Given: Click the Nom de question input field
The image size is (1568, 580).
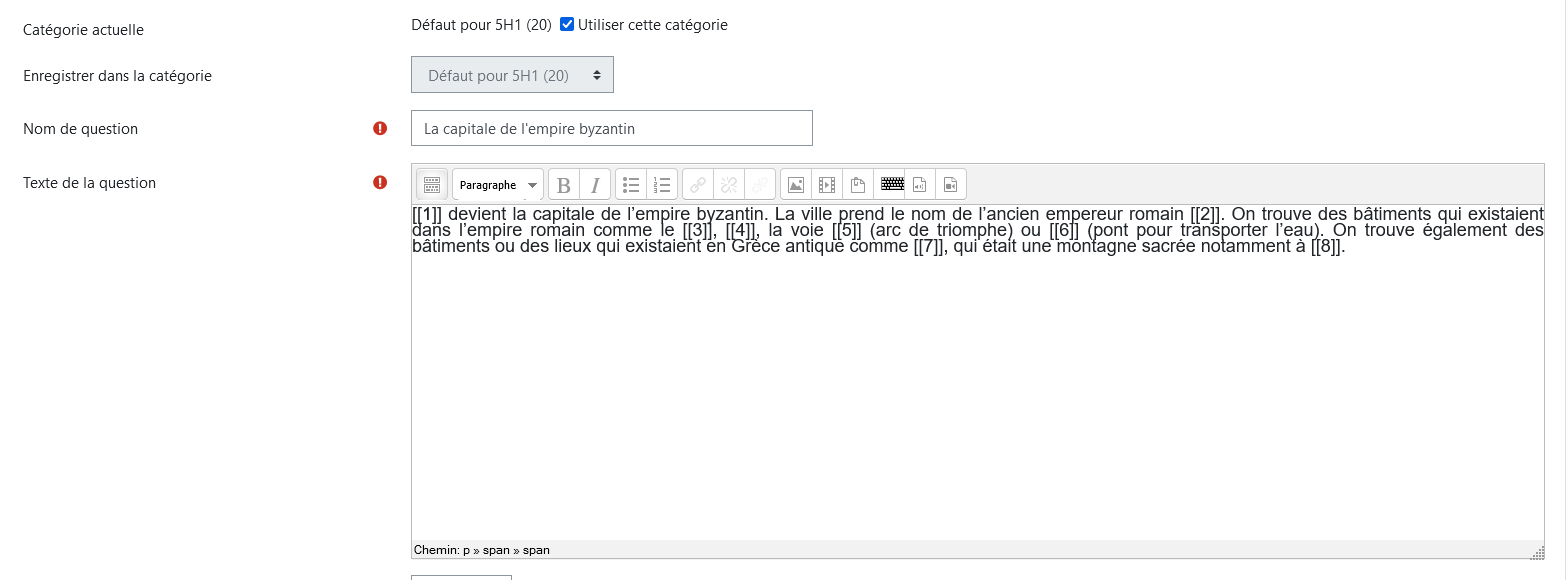Looking at the screenshot, I should tap(612, 128).
